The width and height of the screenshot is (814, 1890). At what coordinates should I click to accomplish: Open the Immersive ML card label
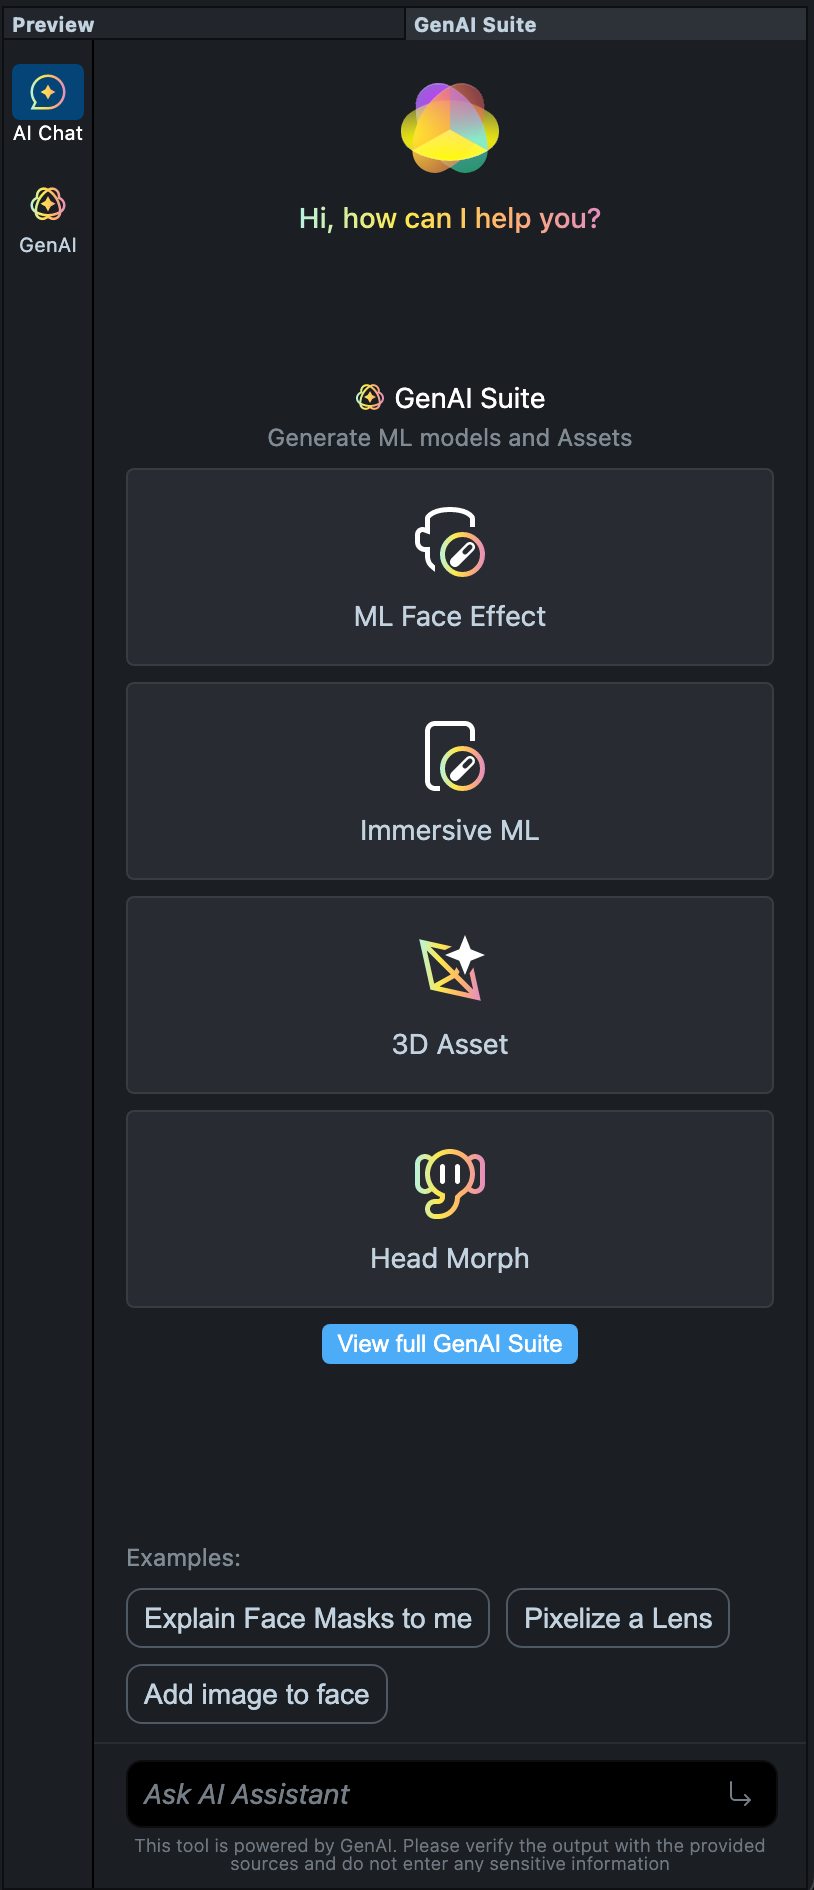pos(450,830)
